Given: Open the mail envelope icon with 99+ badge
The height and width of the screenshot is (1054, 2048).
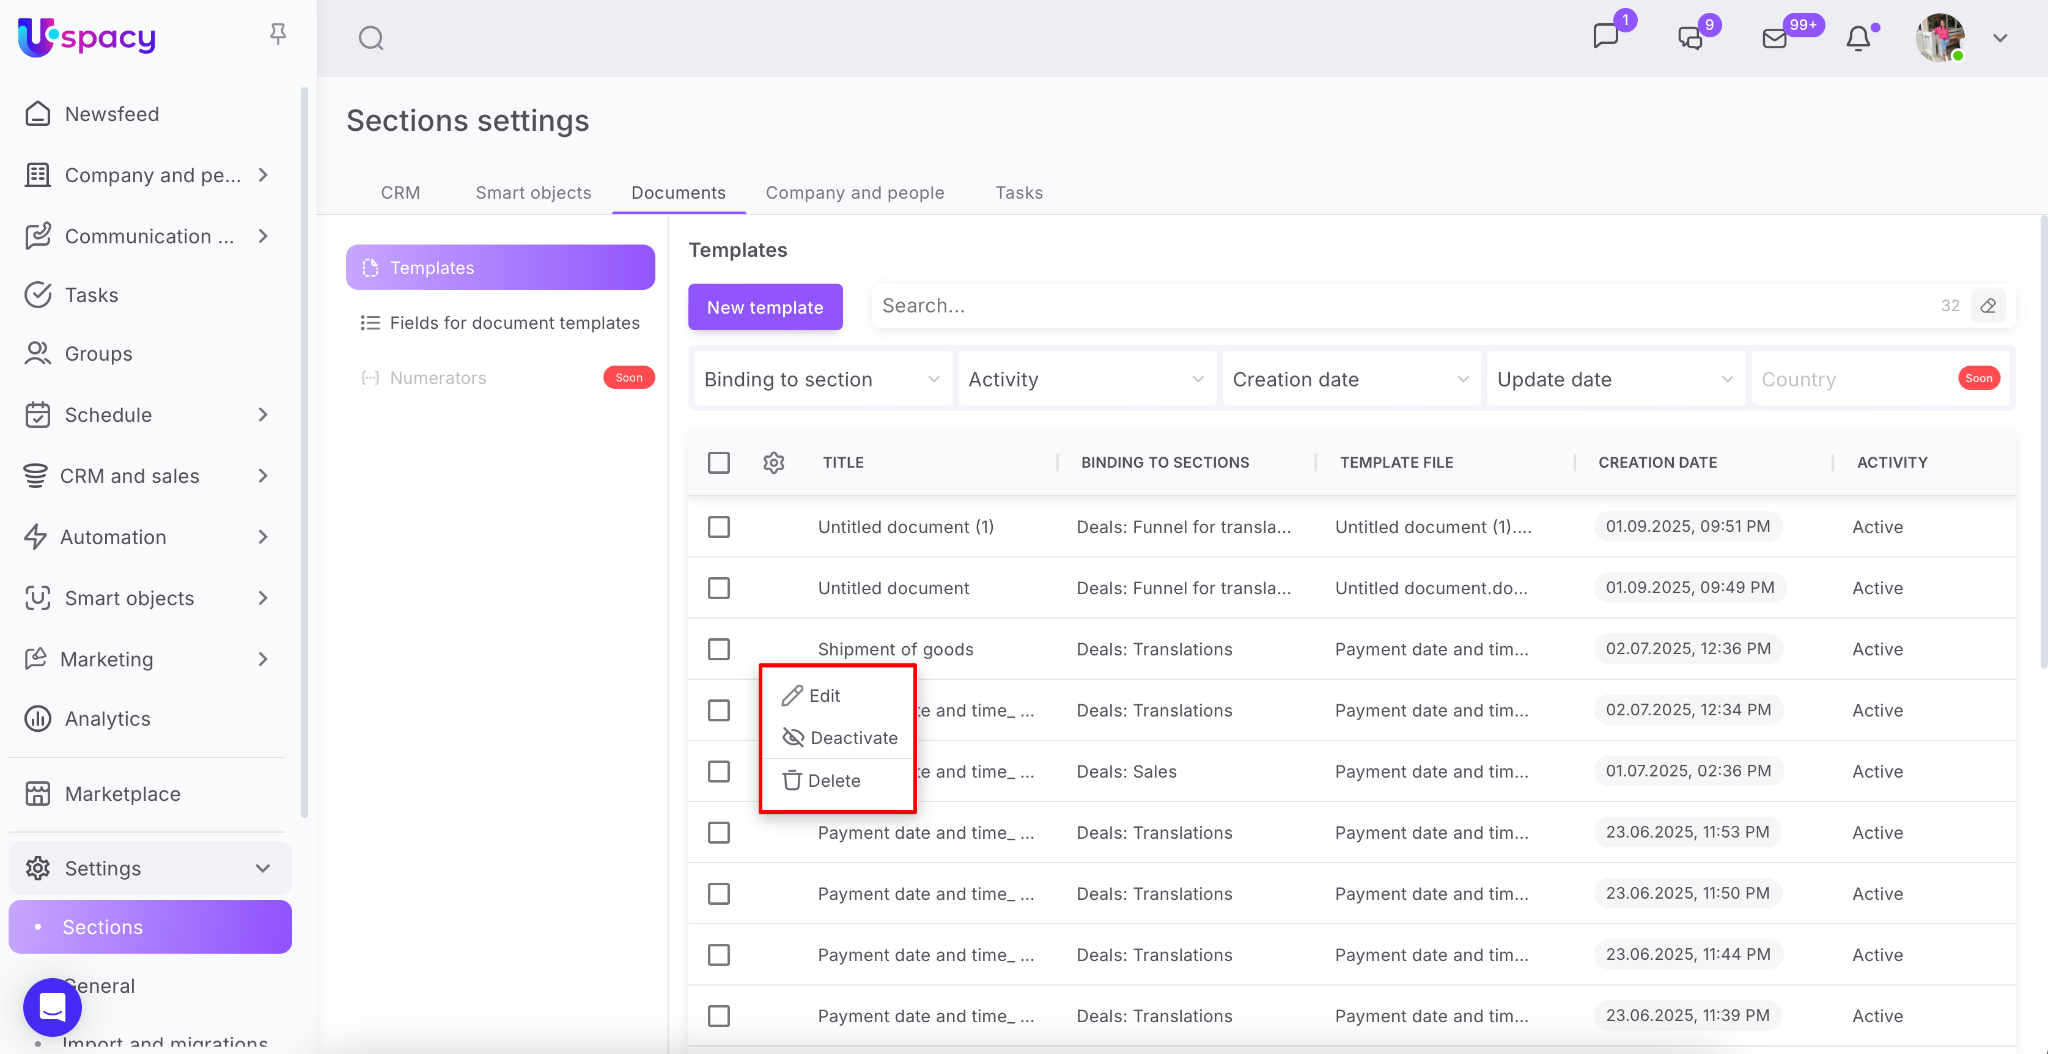Looking at the screenshot, I should click(x=1775, y=38).
